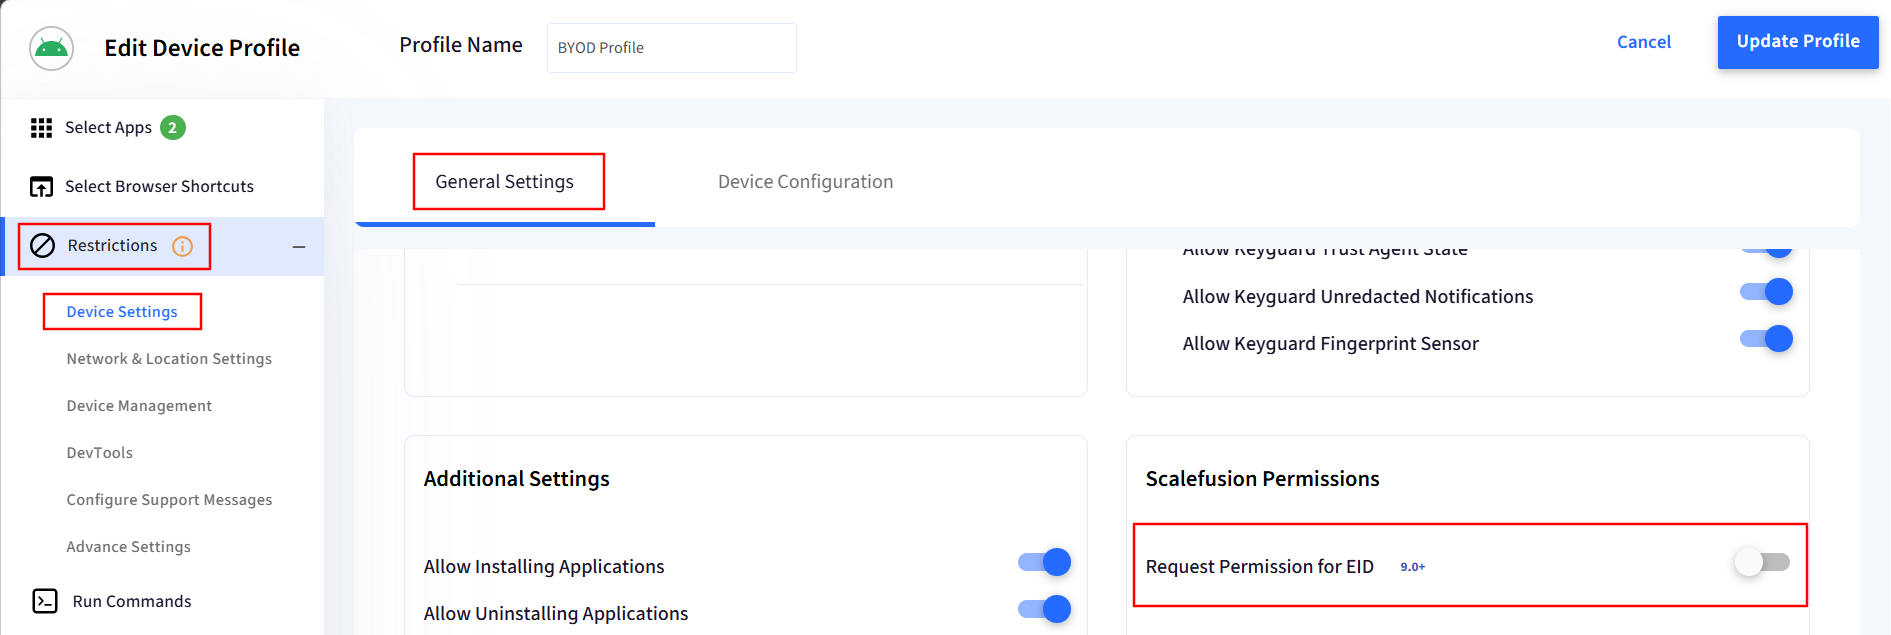Enable Request Permission for EID toggle
Image resolution: width=1891 pixels, height=635 pixels.
tap(1762, 562)
